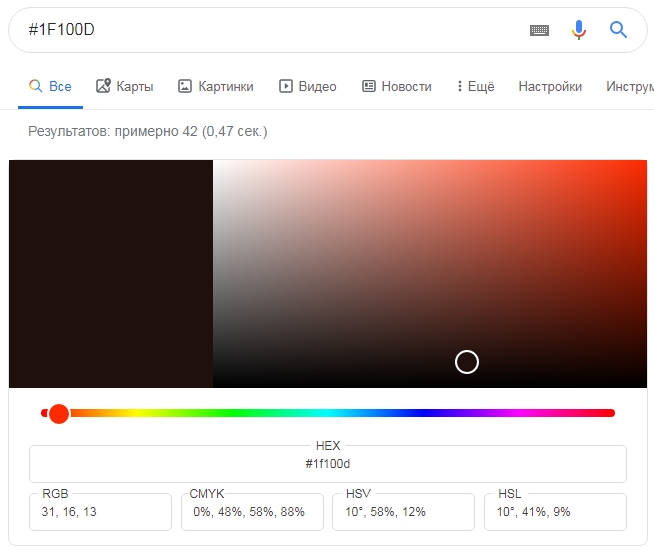Go to the Новости news tab
Viewport: 654px width, 551px height.
point(397,86)
